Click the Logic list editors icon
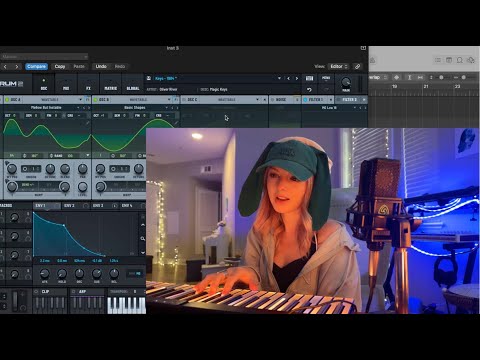The width and height of the screenshot is (480, 360). tap(438, 60)
